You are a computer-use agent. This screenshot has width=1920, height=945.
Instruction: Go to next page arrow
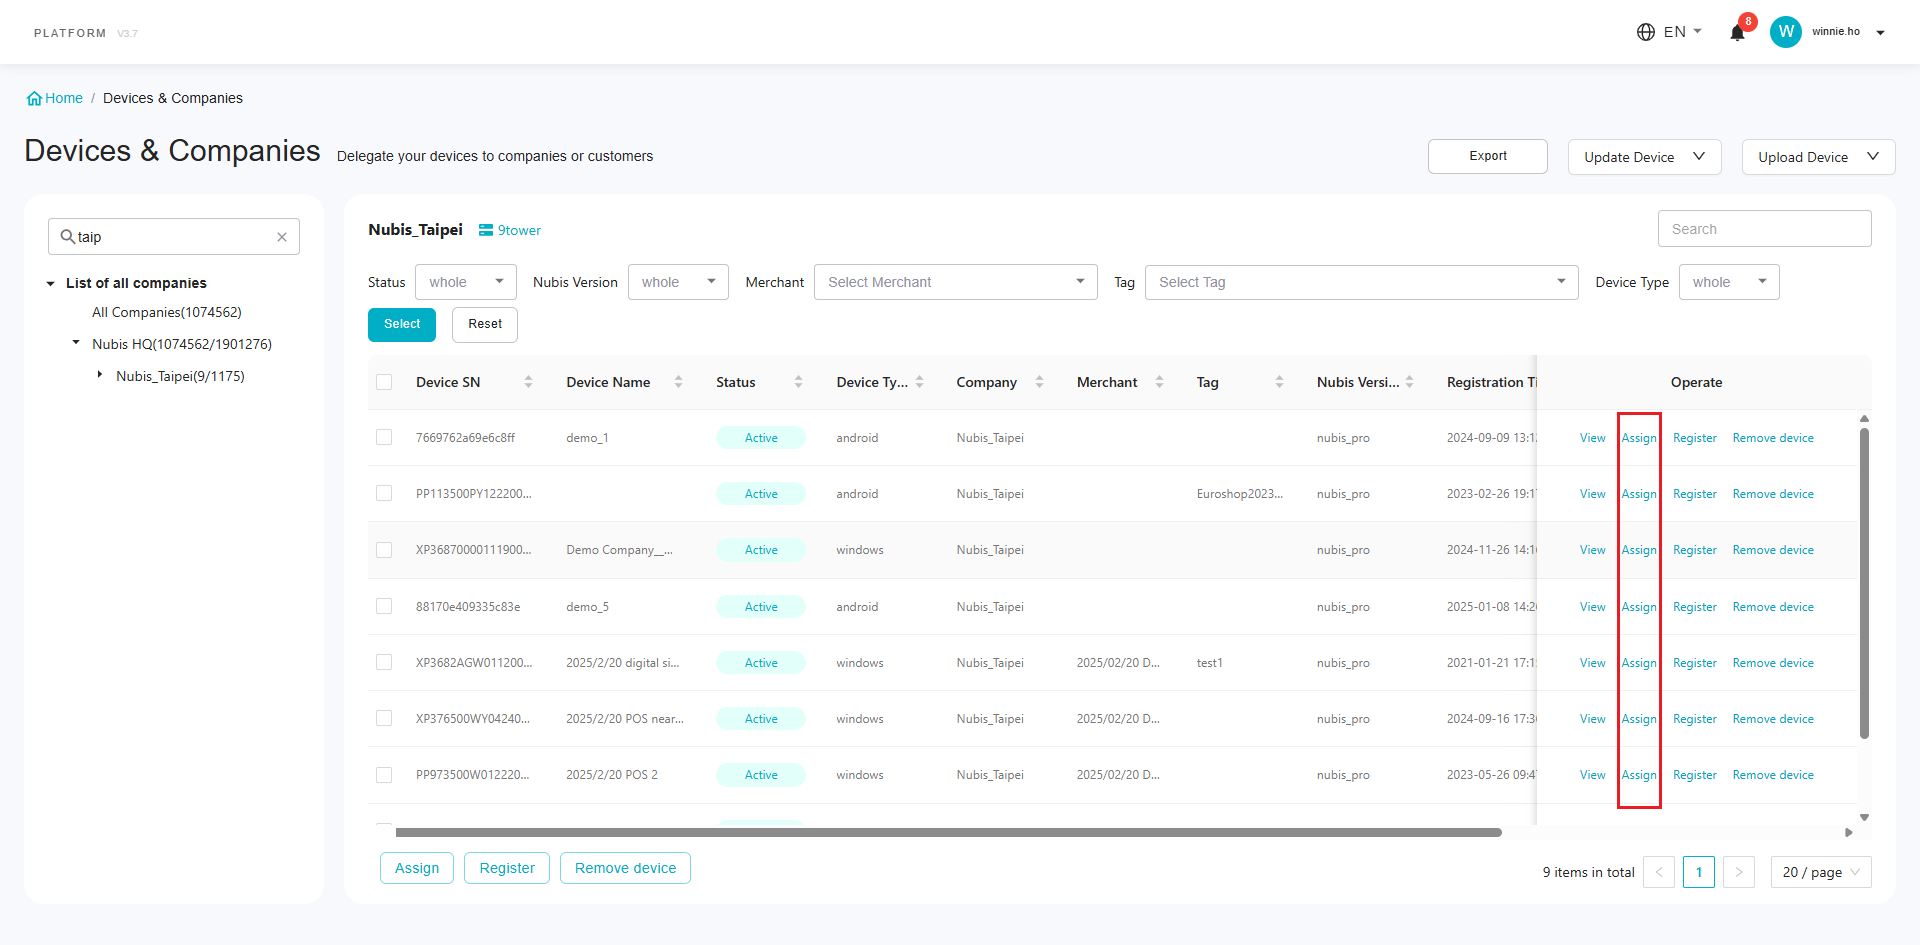[x=1739, y=872]
